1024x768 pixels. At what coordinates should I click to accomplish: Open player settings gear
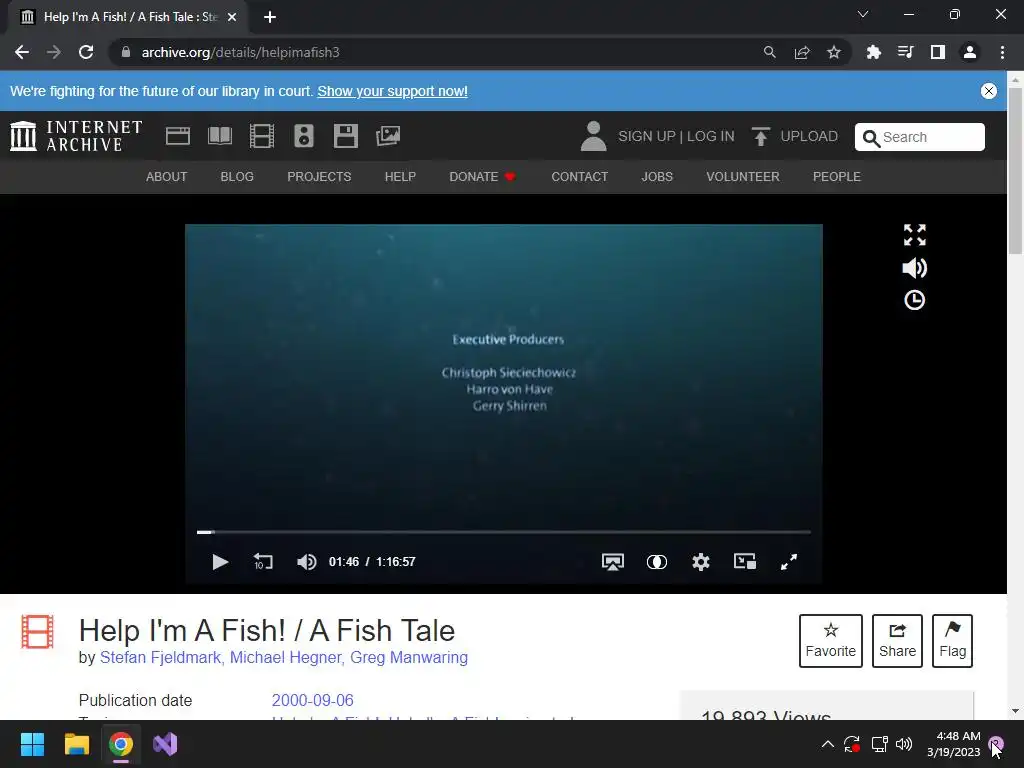point(701,562)
